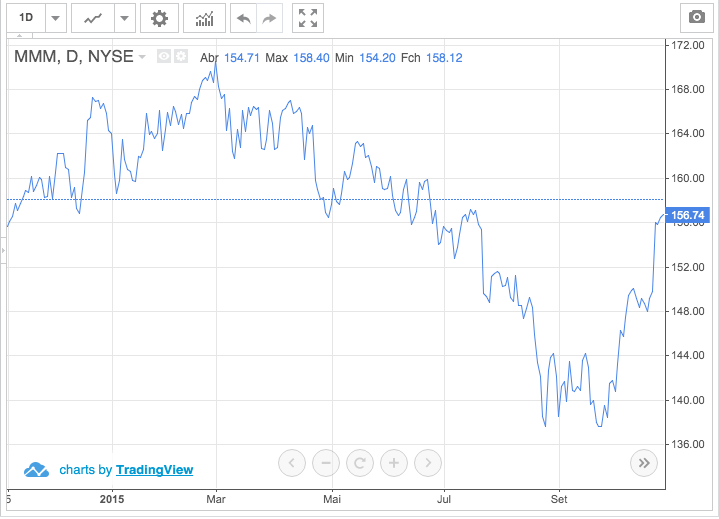Expand the 1D interval dropdown arrow
The image size is (719, 519).
(x=56, y=18)
